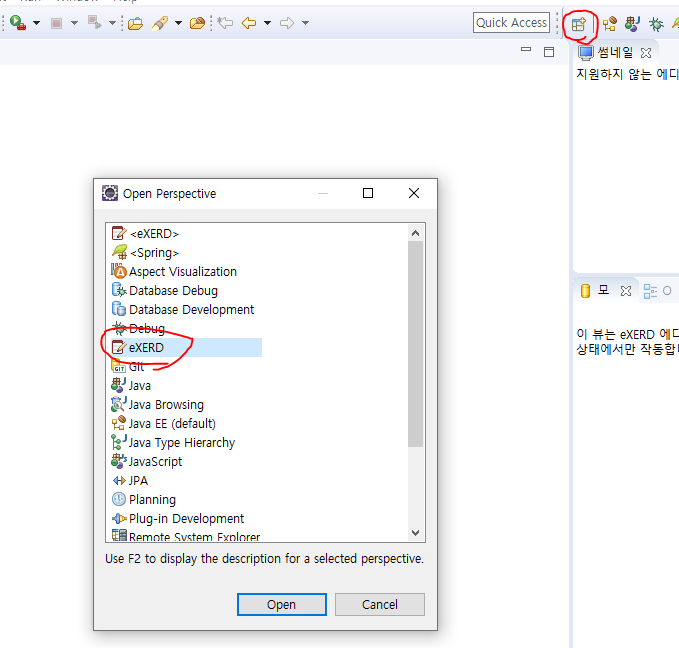This screenshot has height=648, width=679.
Task: Select JavaScript perspective in list
Action: (x=147, y=462)
